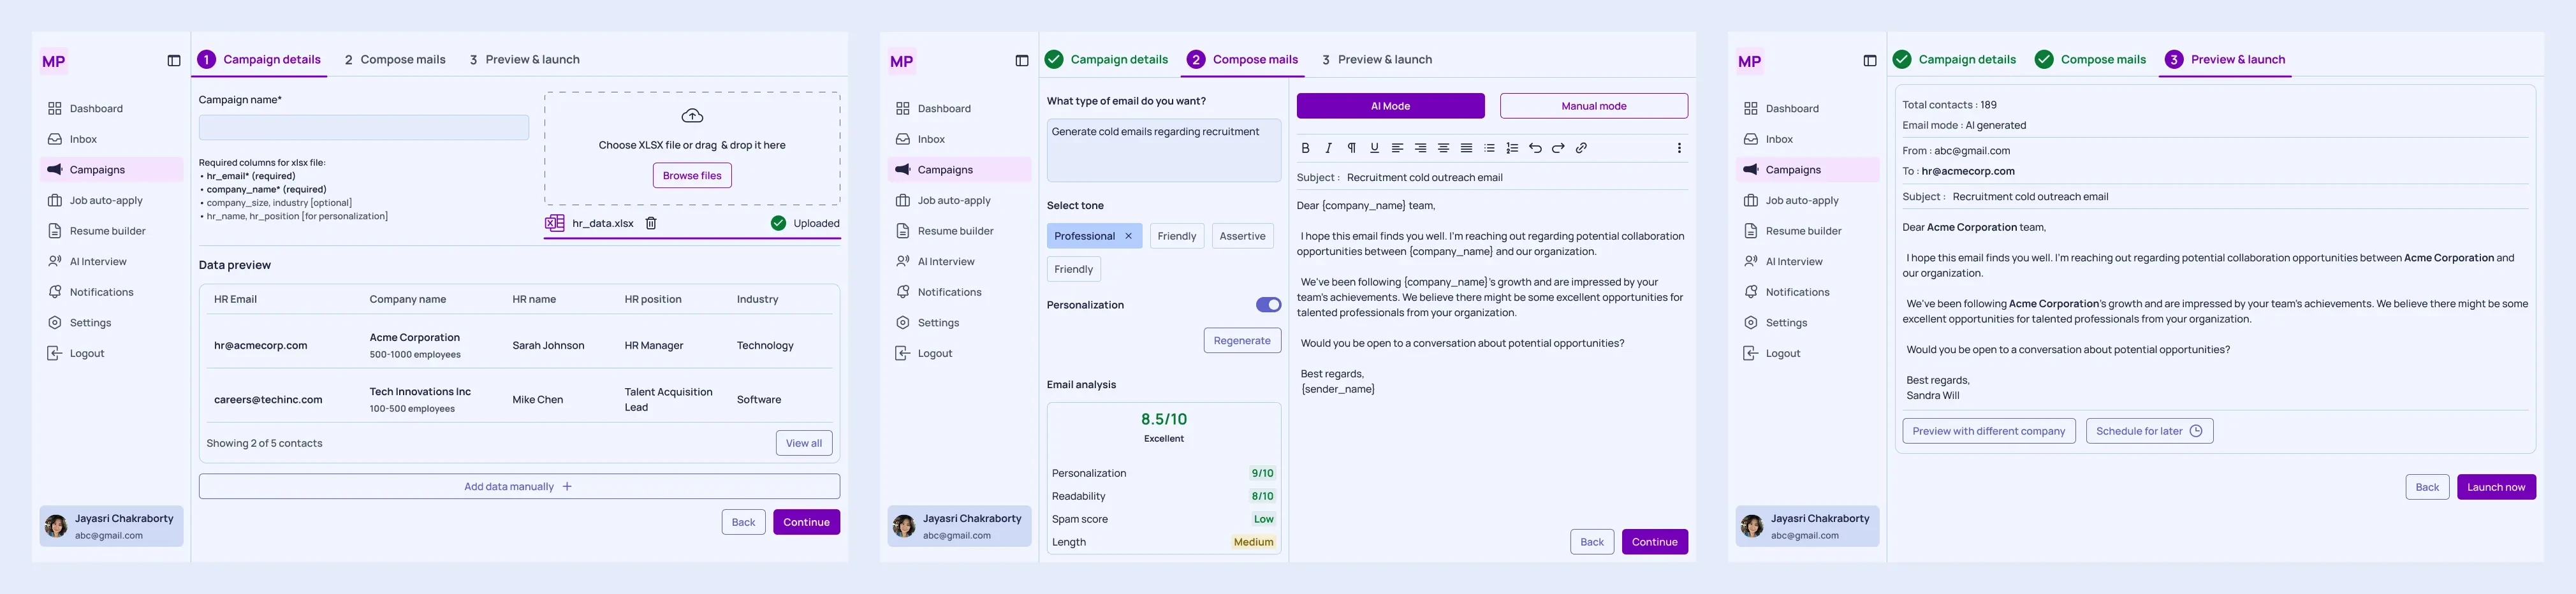Switch the composer to AI Mode
The width and height of the screenshot is (2576, 594).
1390,106
